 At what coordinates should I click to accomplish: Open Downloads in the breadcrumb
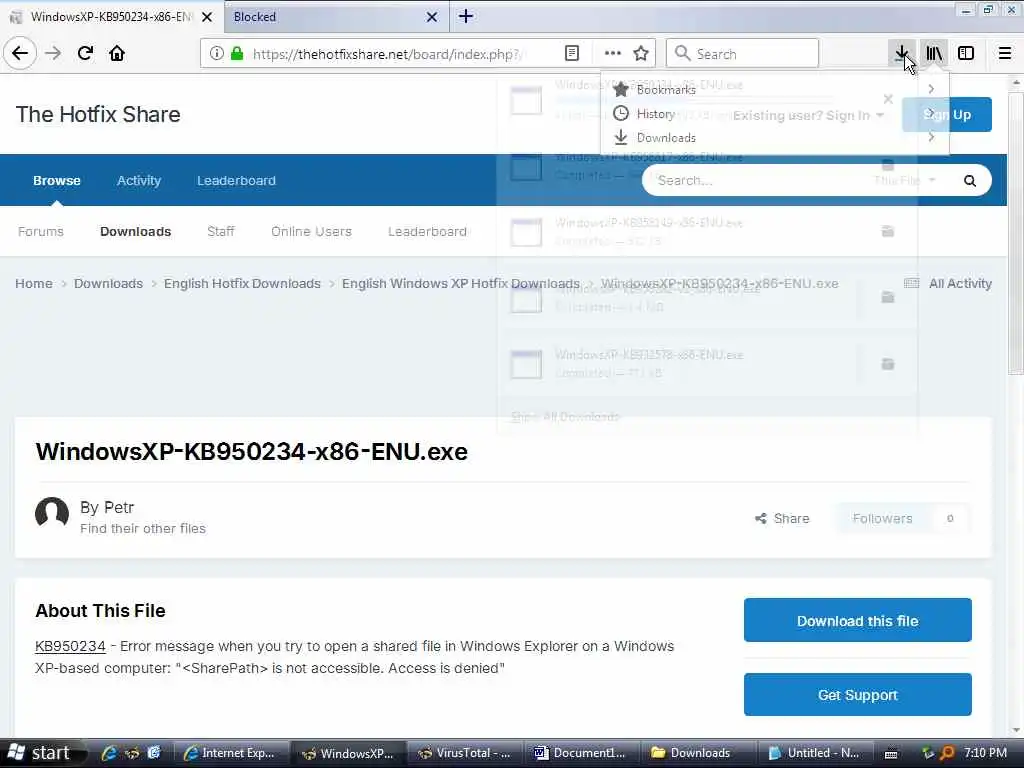(108, 283)
